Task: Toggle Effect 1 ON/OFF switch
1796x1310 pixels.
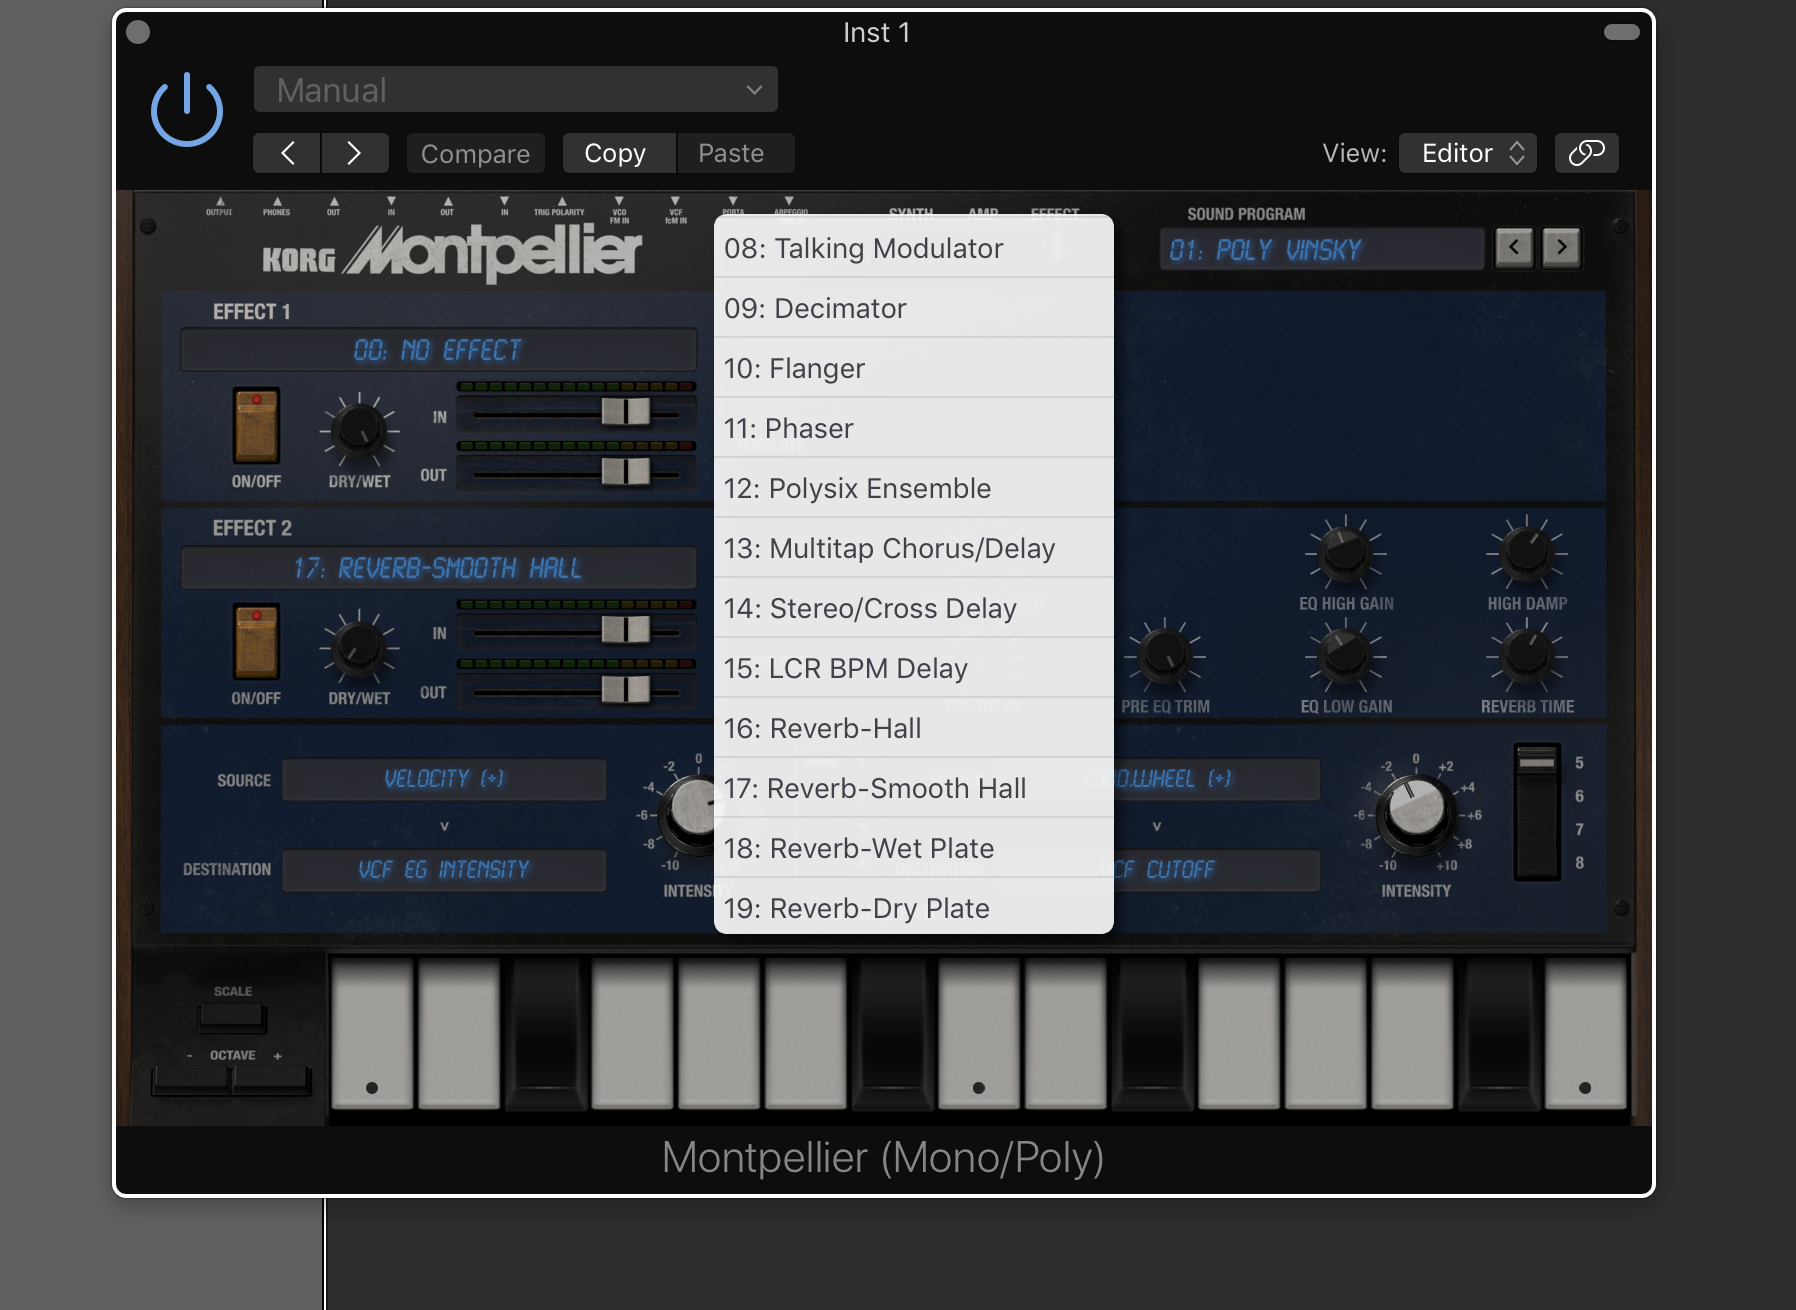Action: click(256, 426)
